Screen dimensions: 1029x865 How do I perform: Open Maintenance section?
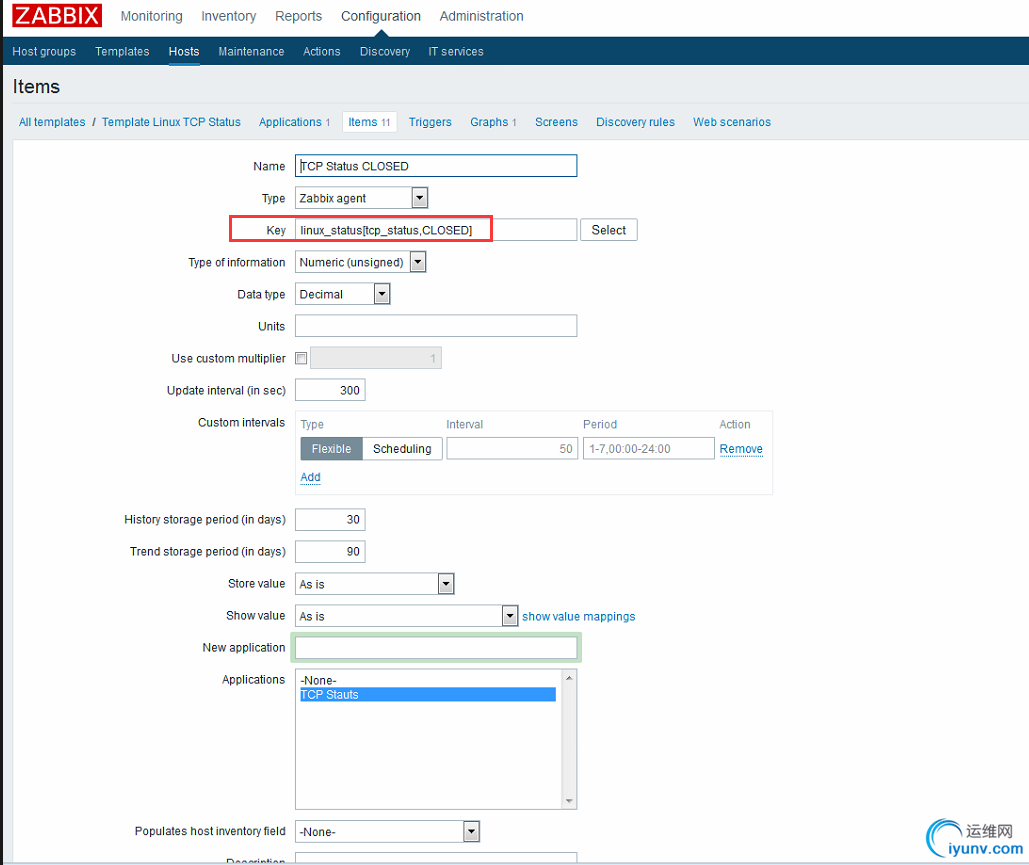point(251,51)
